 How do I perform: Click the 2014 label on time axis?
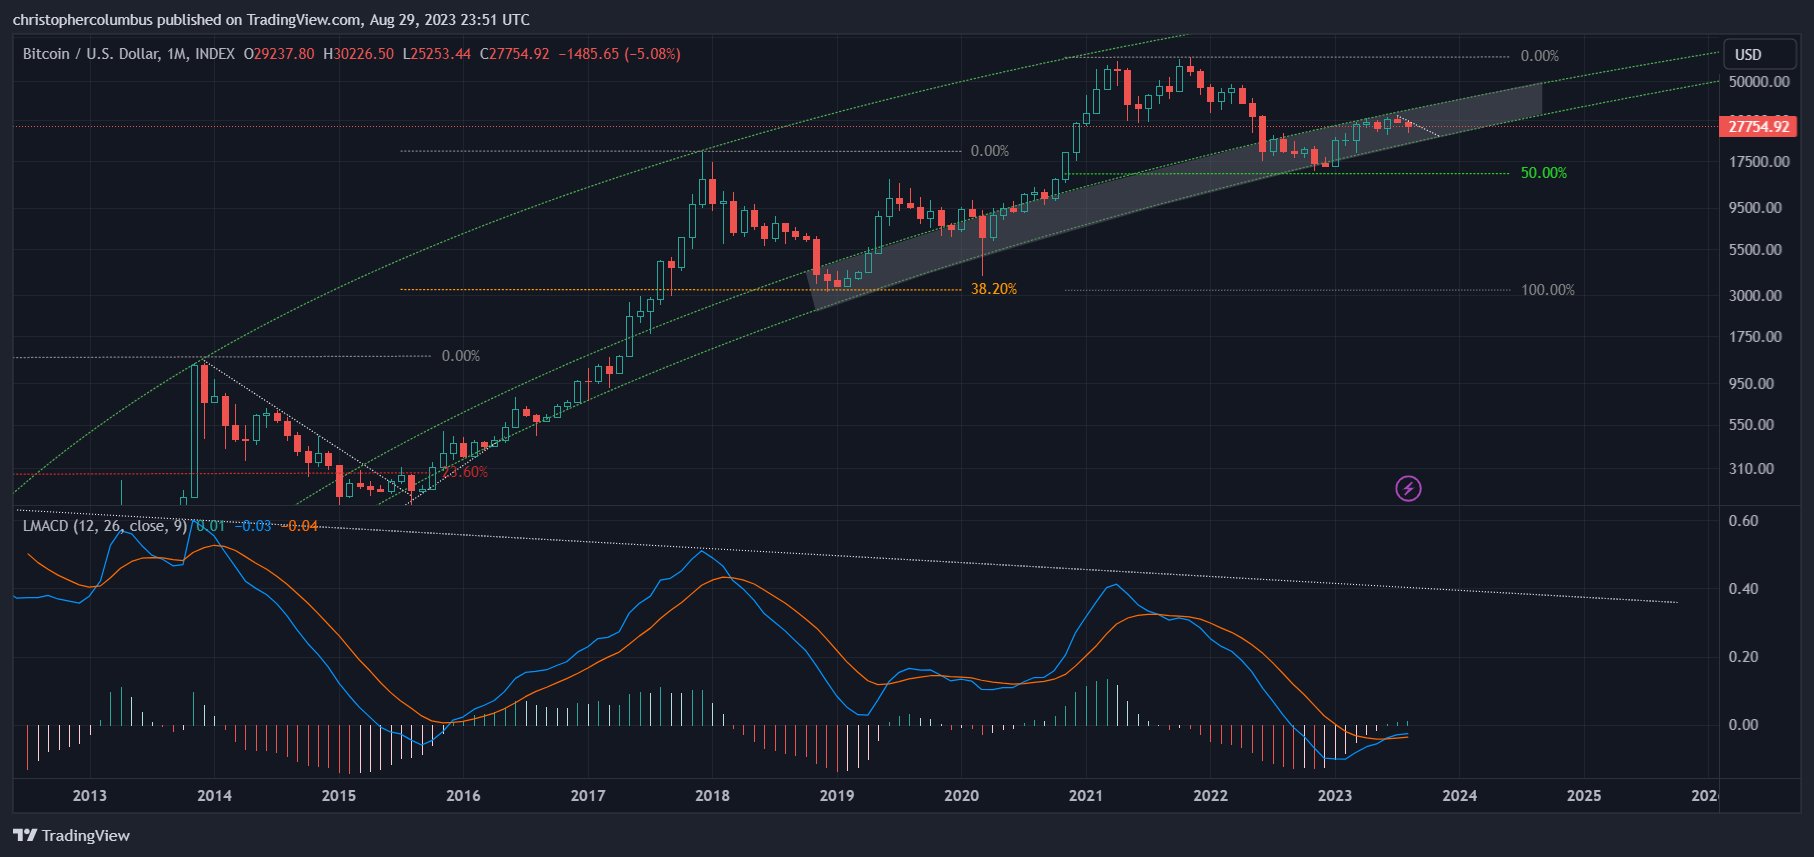(214, 796)
